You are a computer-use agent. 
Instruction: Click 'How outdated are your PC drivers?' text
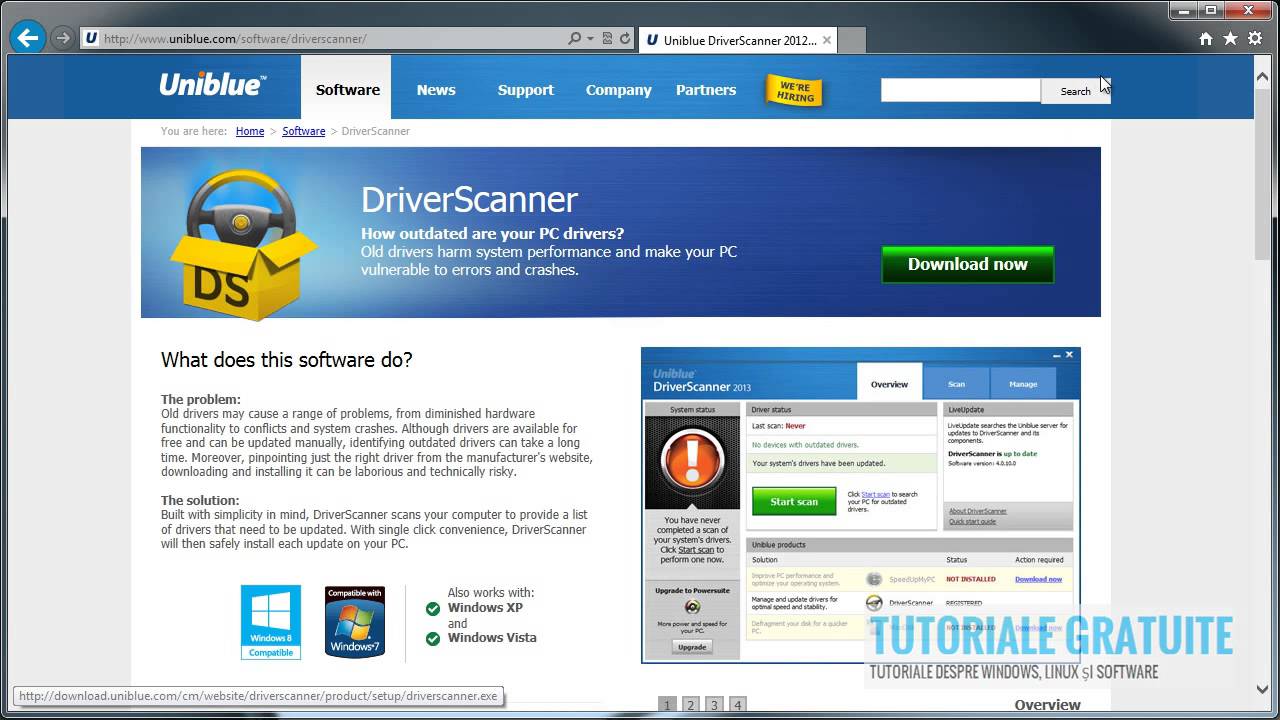(x=492, y=234)
